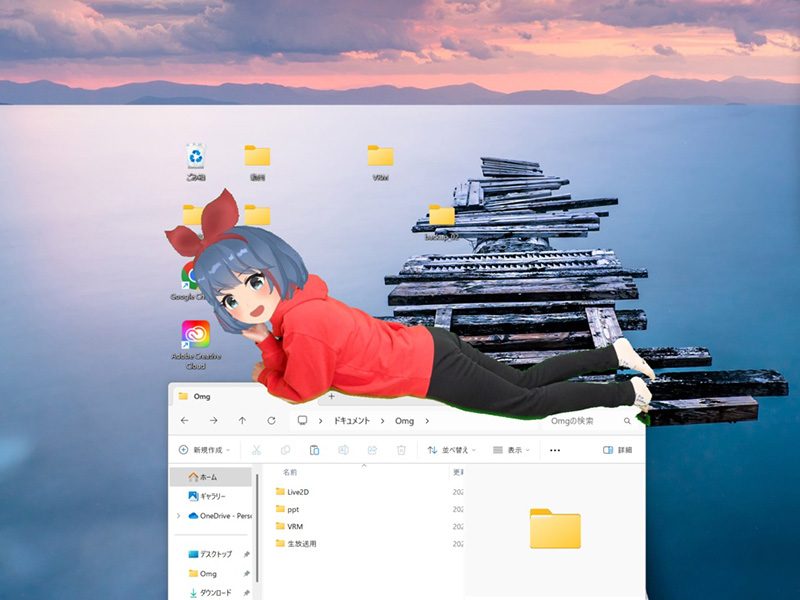Image resolution: width=800 pixels, height=600 pixels.
Task: Open the three-dots more options menu
Action: (x=555, y=451)
